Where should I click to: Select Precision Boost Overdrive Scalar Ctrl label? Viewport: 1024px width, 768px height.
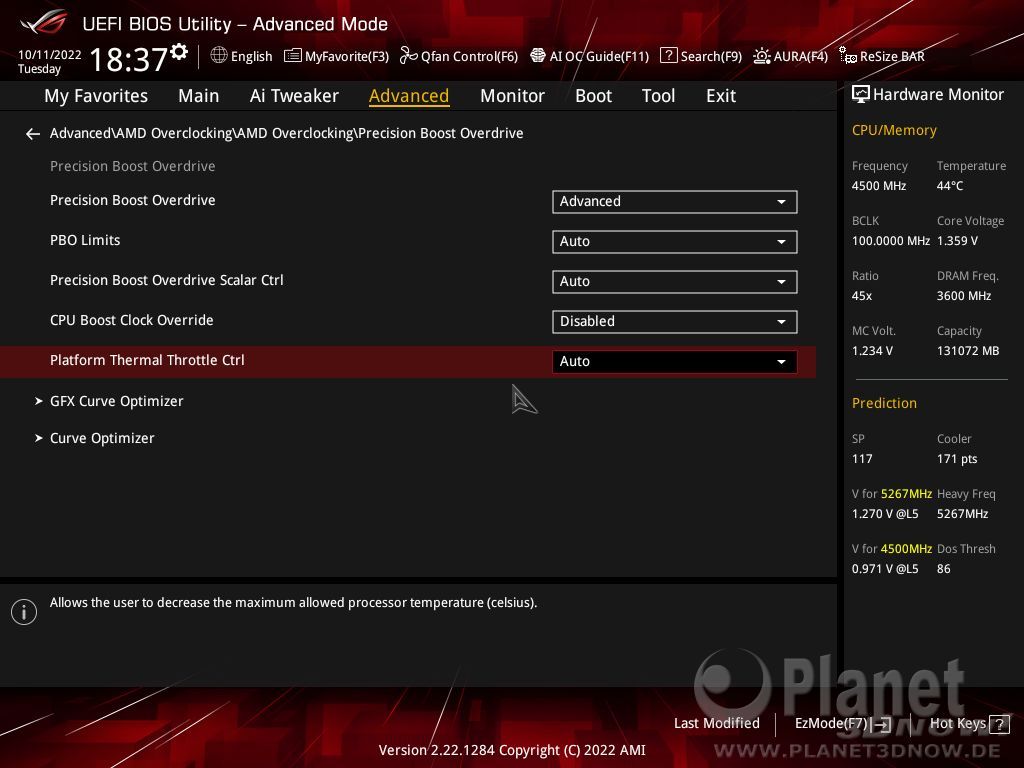[x=167, y=280]
